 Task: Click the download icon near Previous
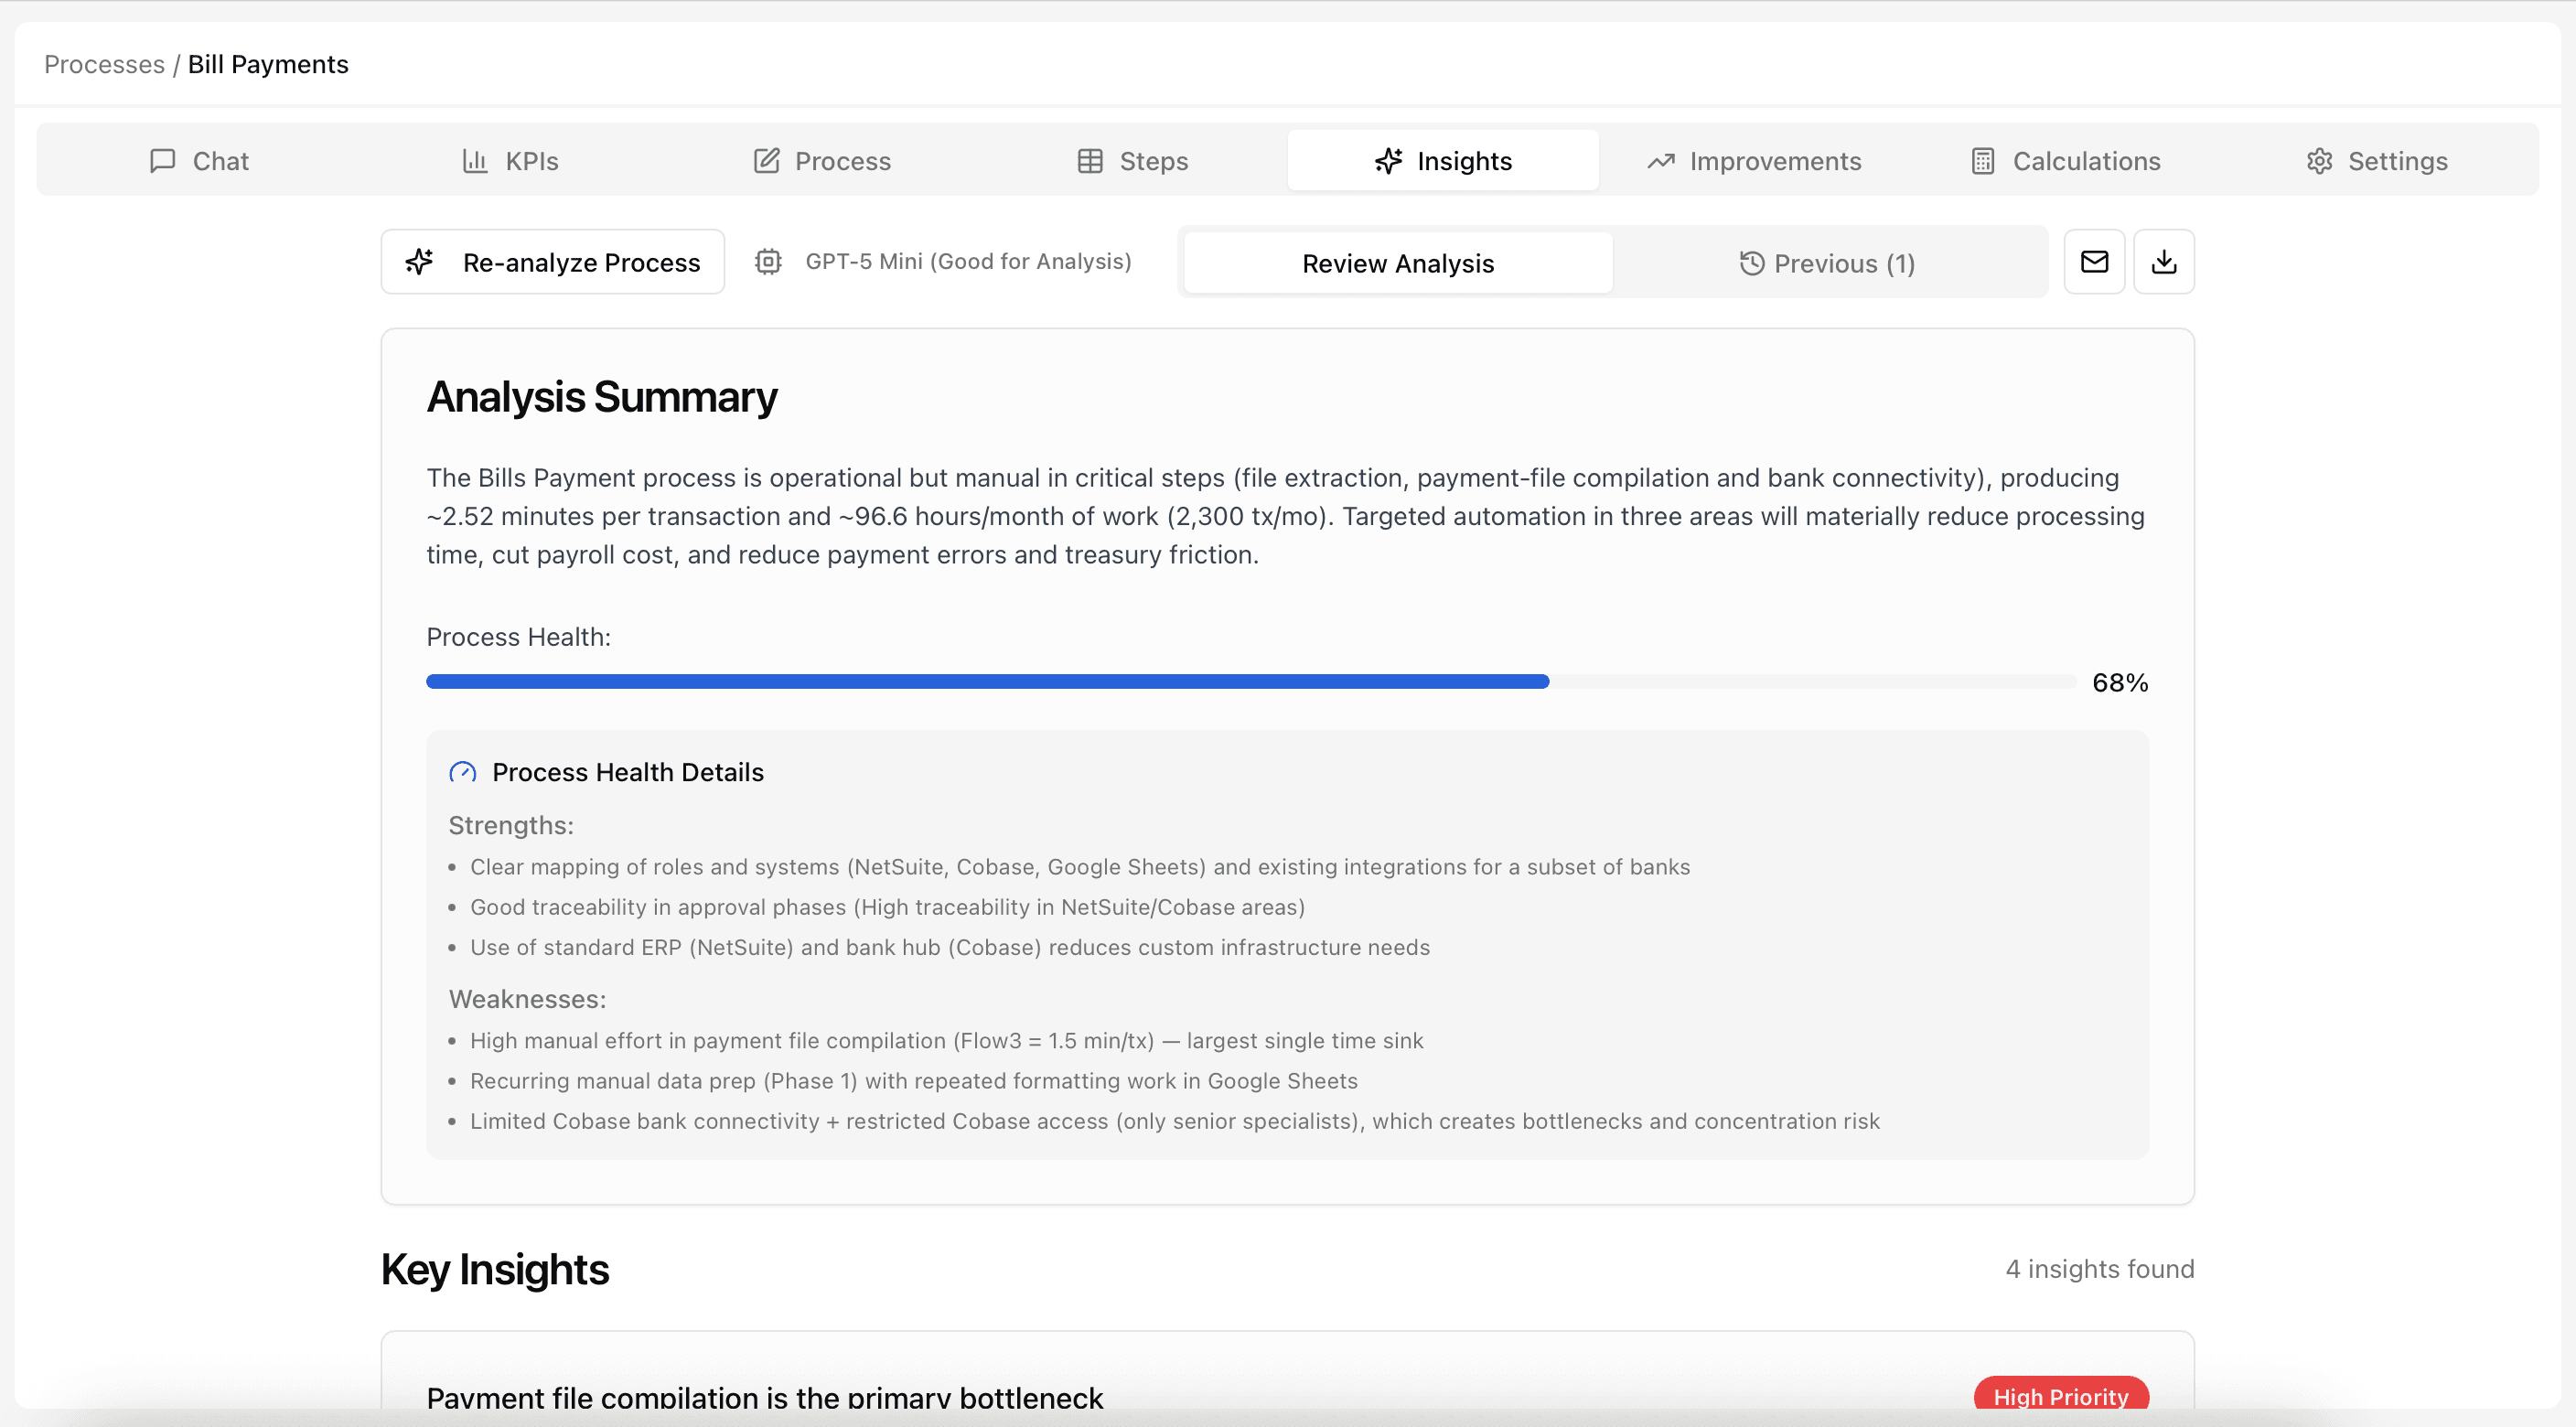tap(2164, 262)
